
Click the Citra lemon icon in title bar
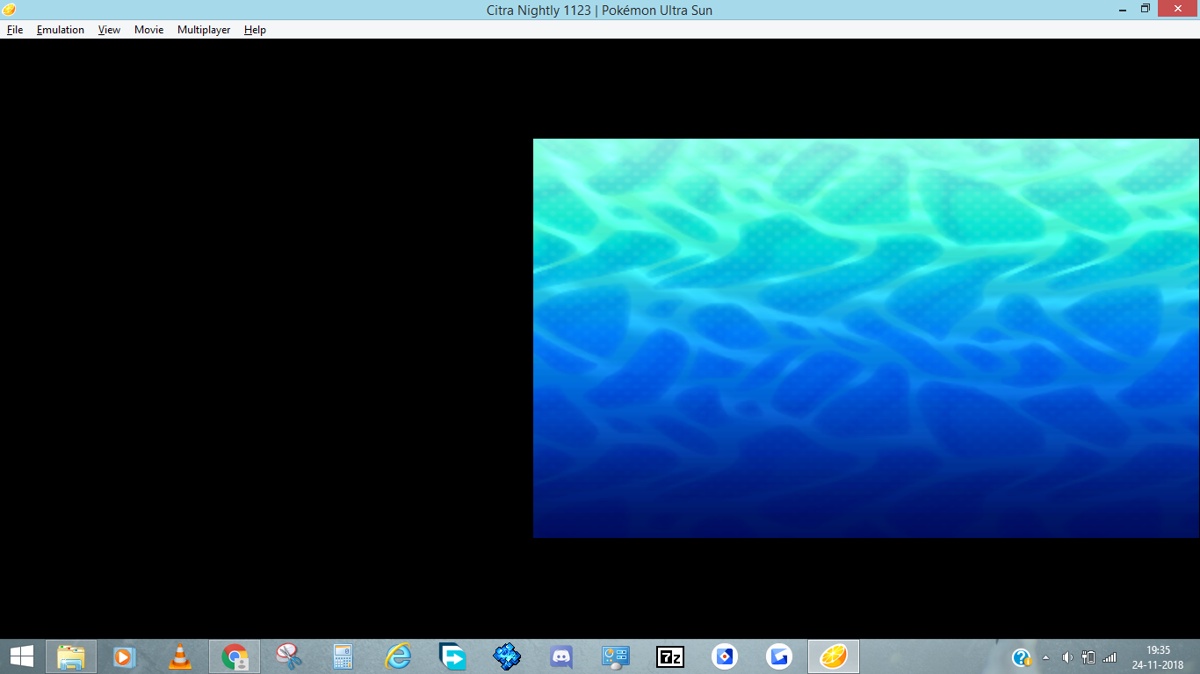(x=10, y=10)
